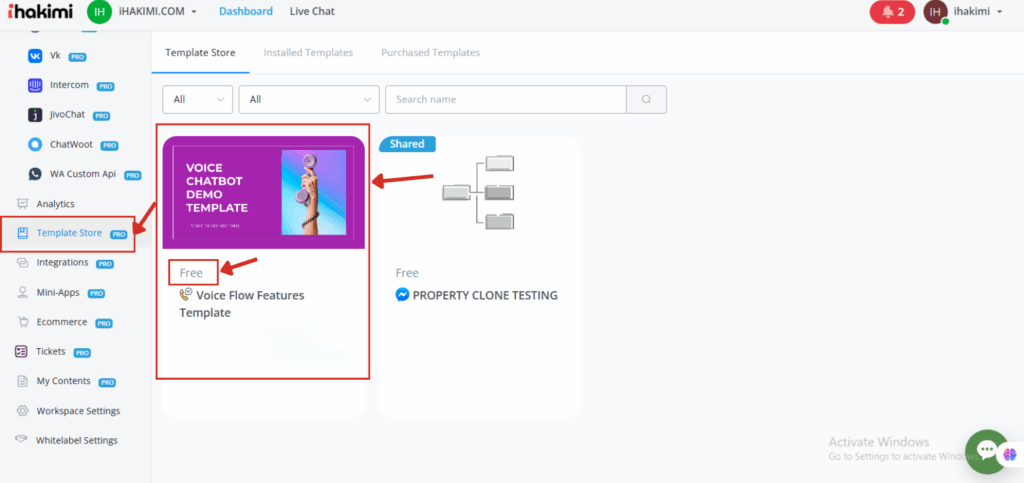This screenshot has height=483, width=1024.
Task: Select the JivoChat icon in sidebar
Action: pos(34,115)
